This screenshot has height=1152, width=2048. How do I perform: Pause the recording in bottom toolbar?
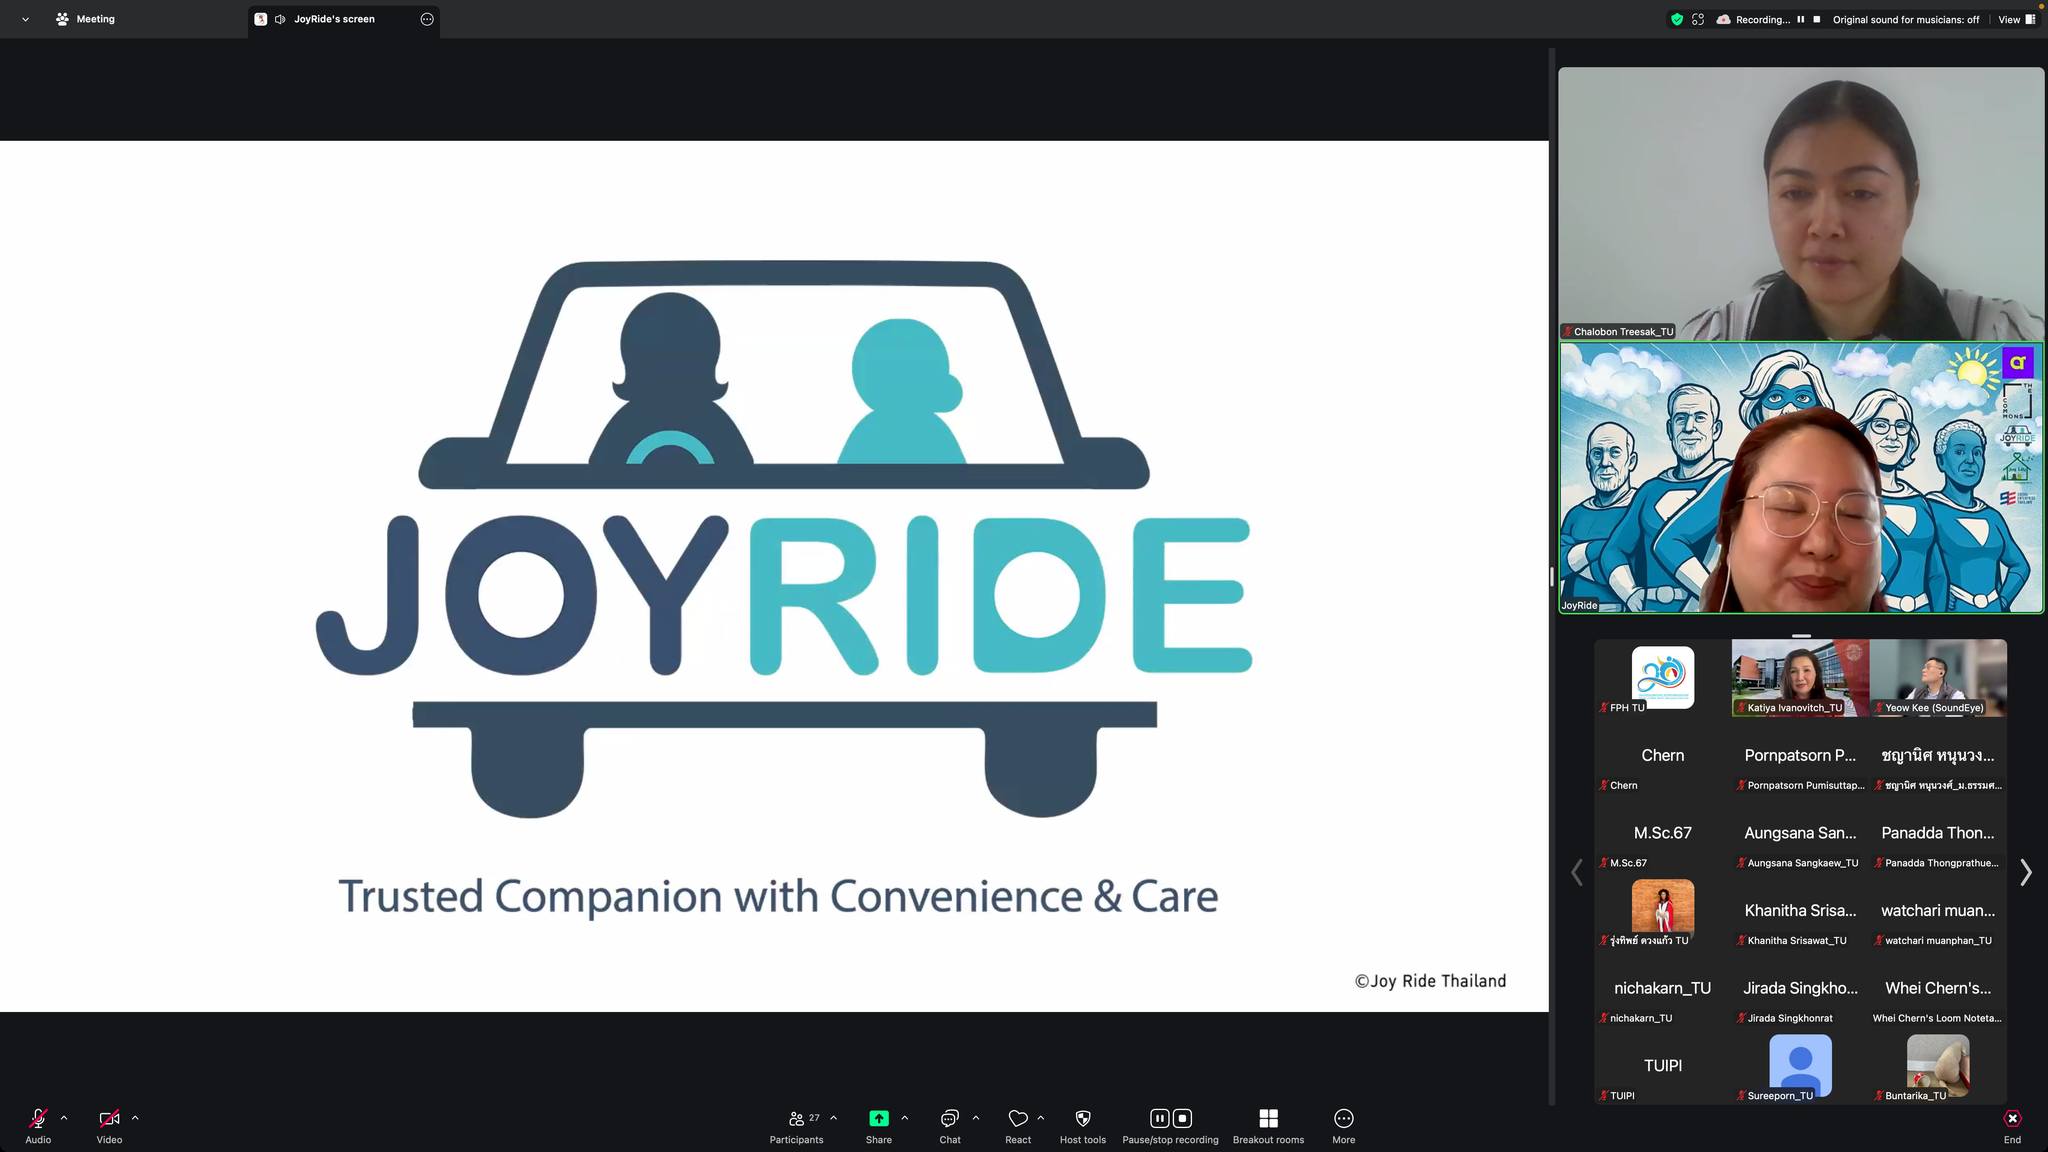tap(1159, 1118)
